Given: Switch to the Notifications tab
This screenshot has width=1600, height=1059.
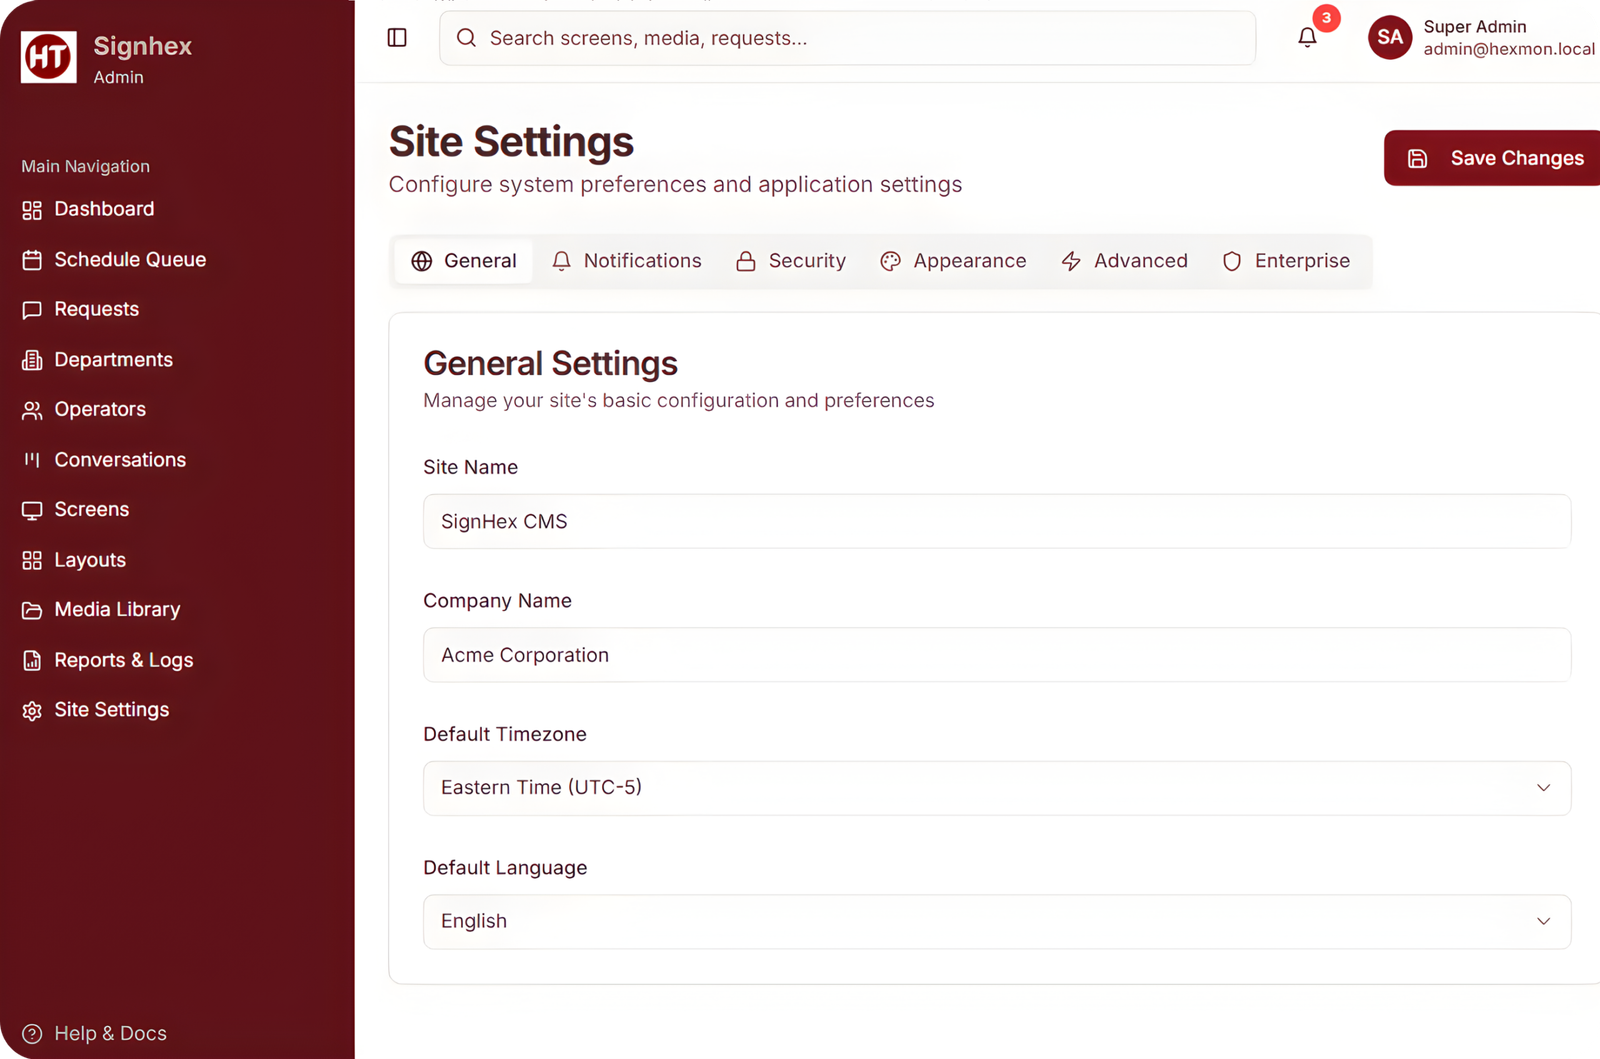Looking at the screenshot, I should 627,261.
